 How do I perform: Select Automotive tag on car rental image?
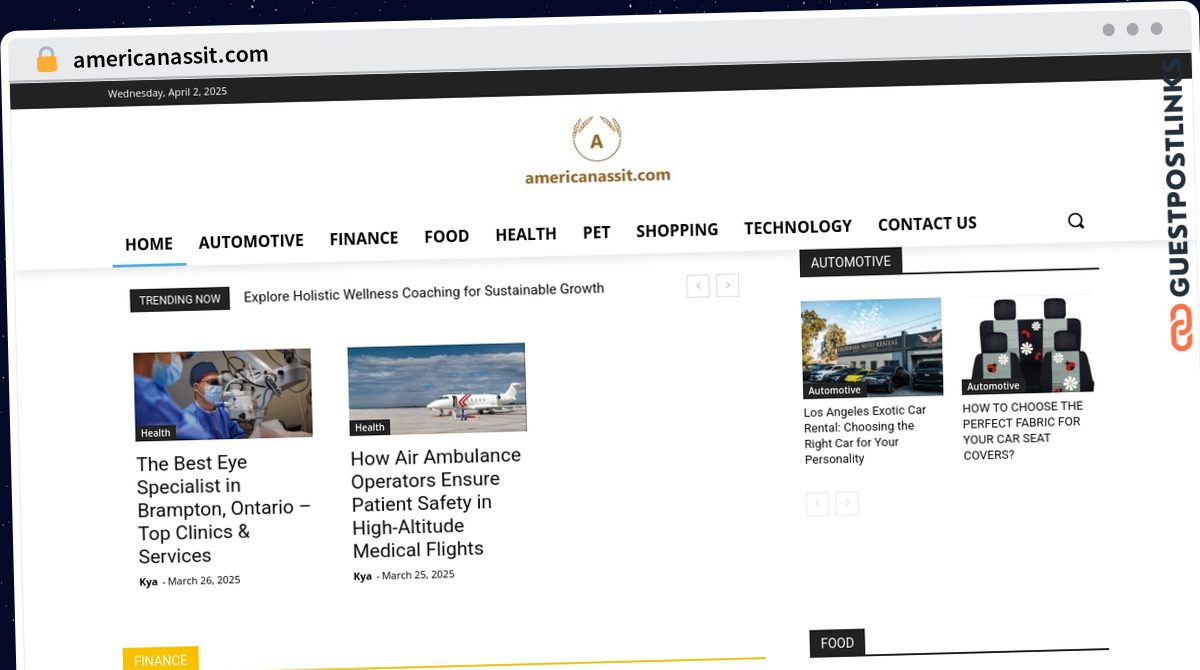point(835,390)
